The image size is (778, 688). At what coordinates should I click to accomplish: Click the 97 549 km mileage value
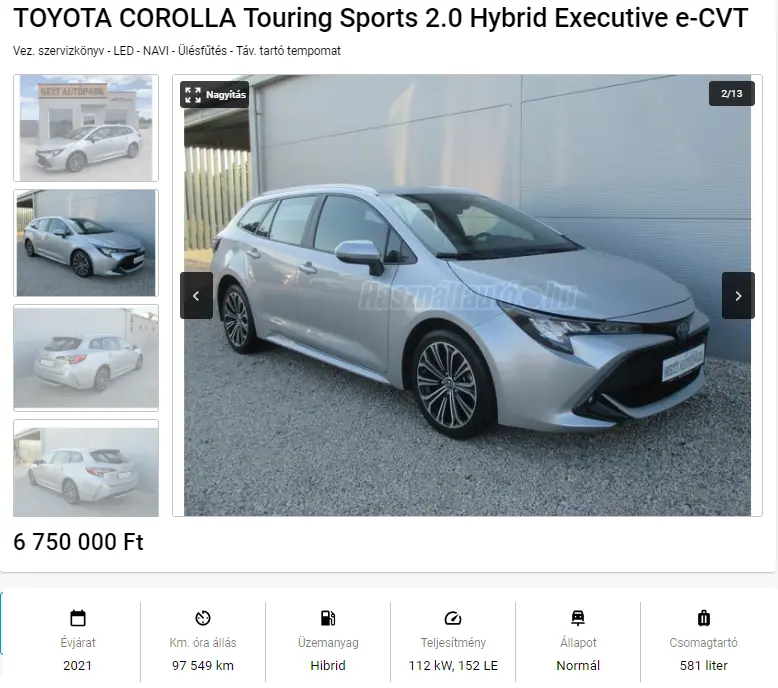203,665
